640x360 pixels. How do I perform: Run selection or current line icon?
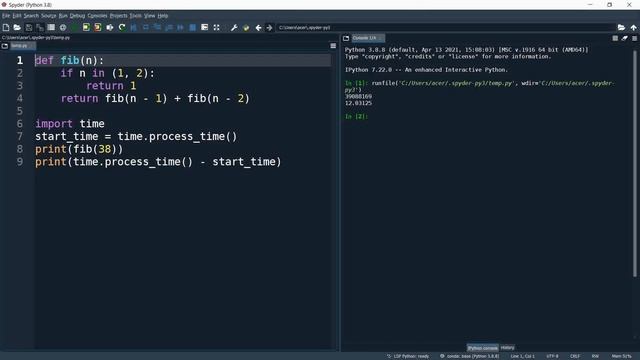tap(110, 27)
